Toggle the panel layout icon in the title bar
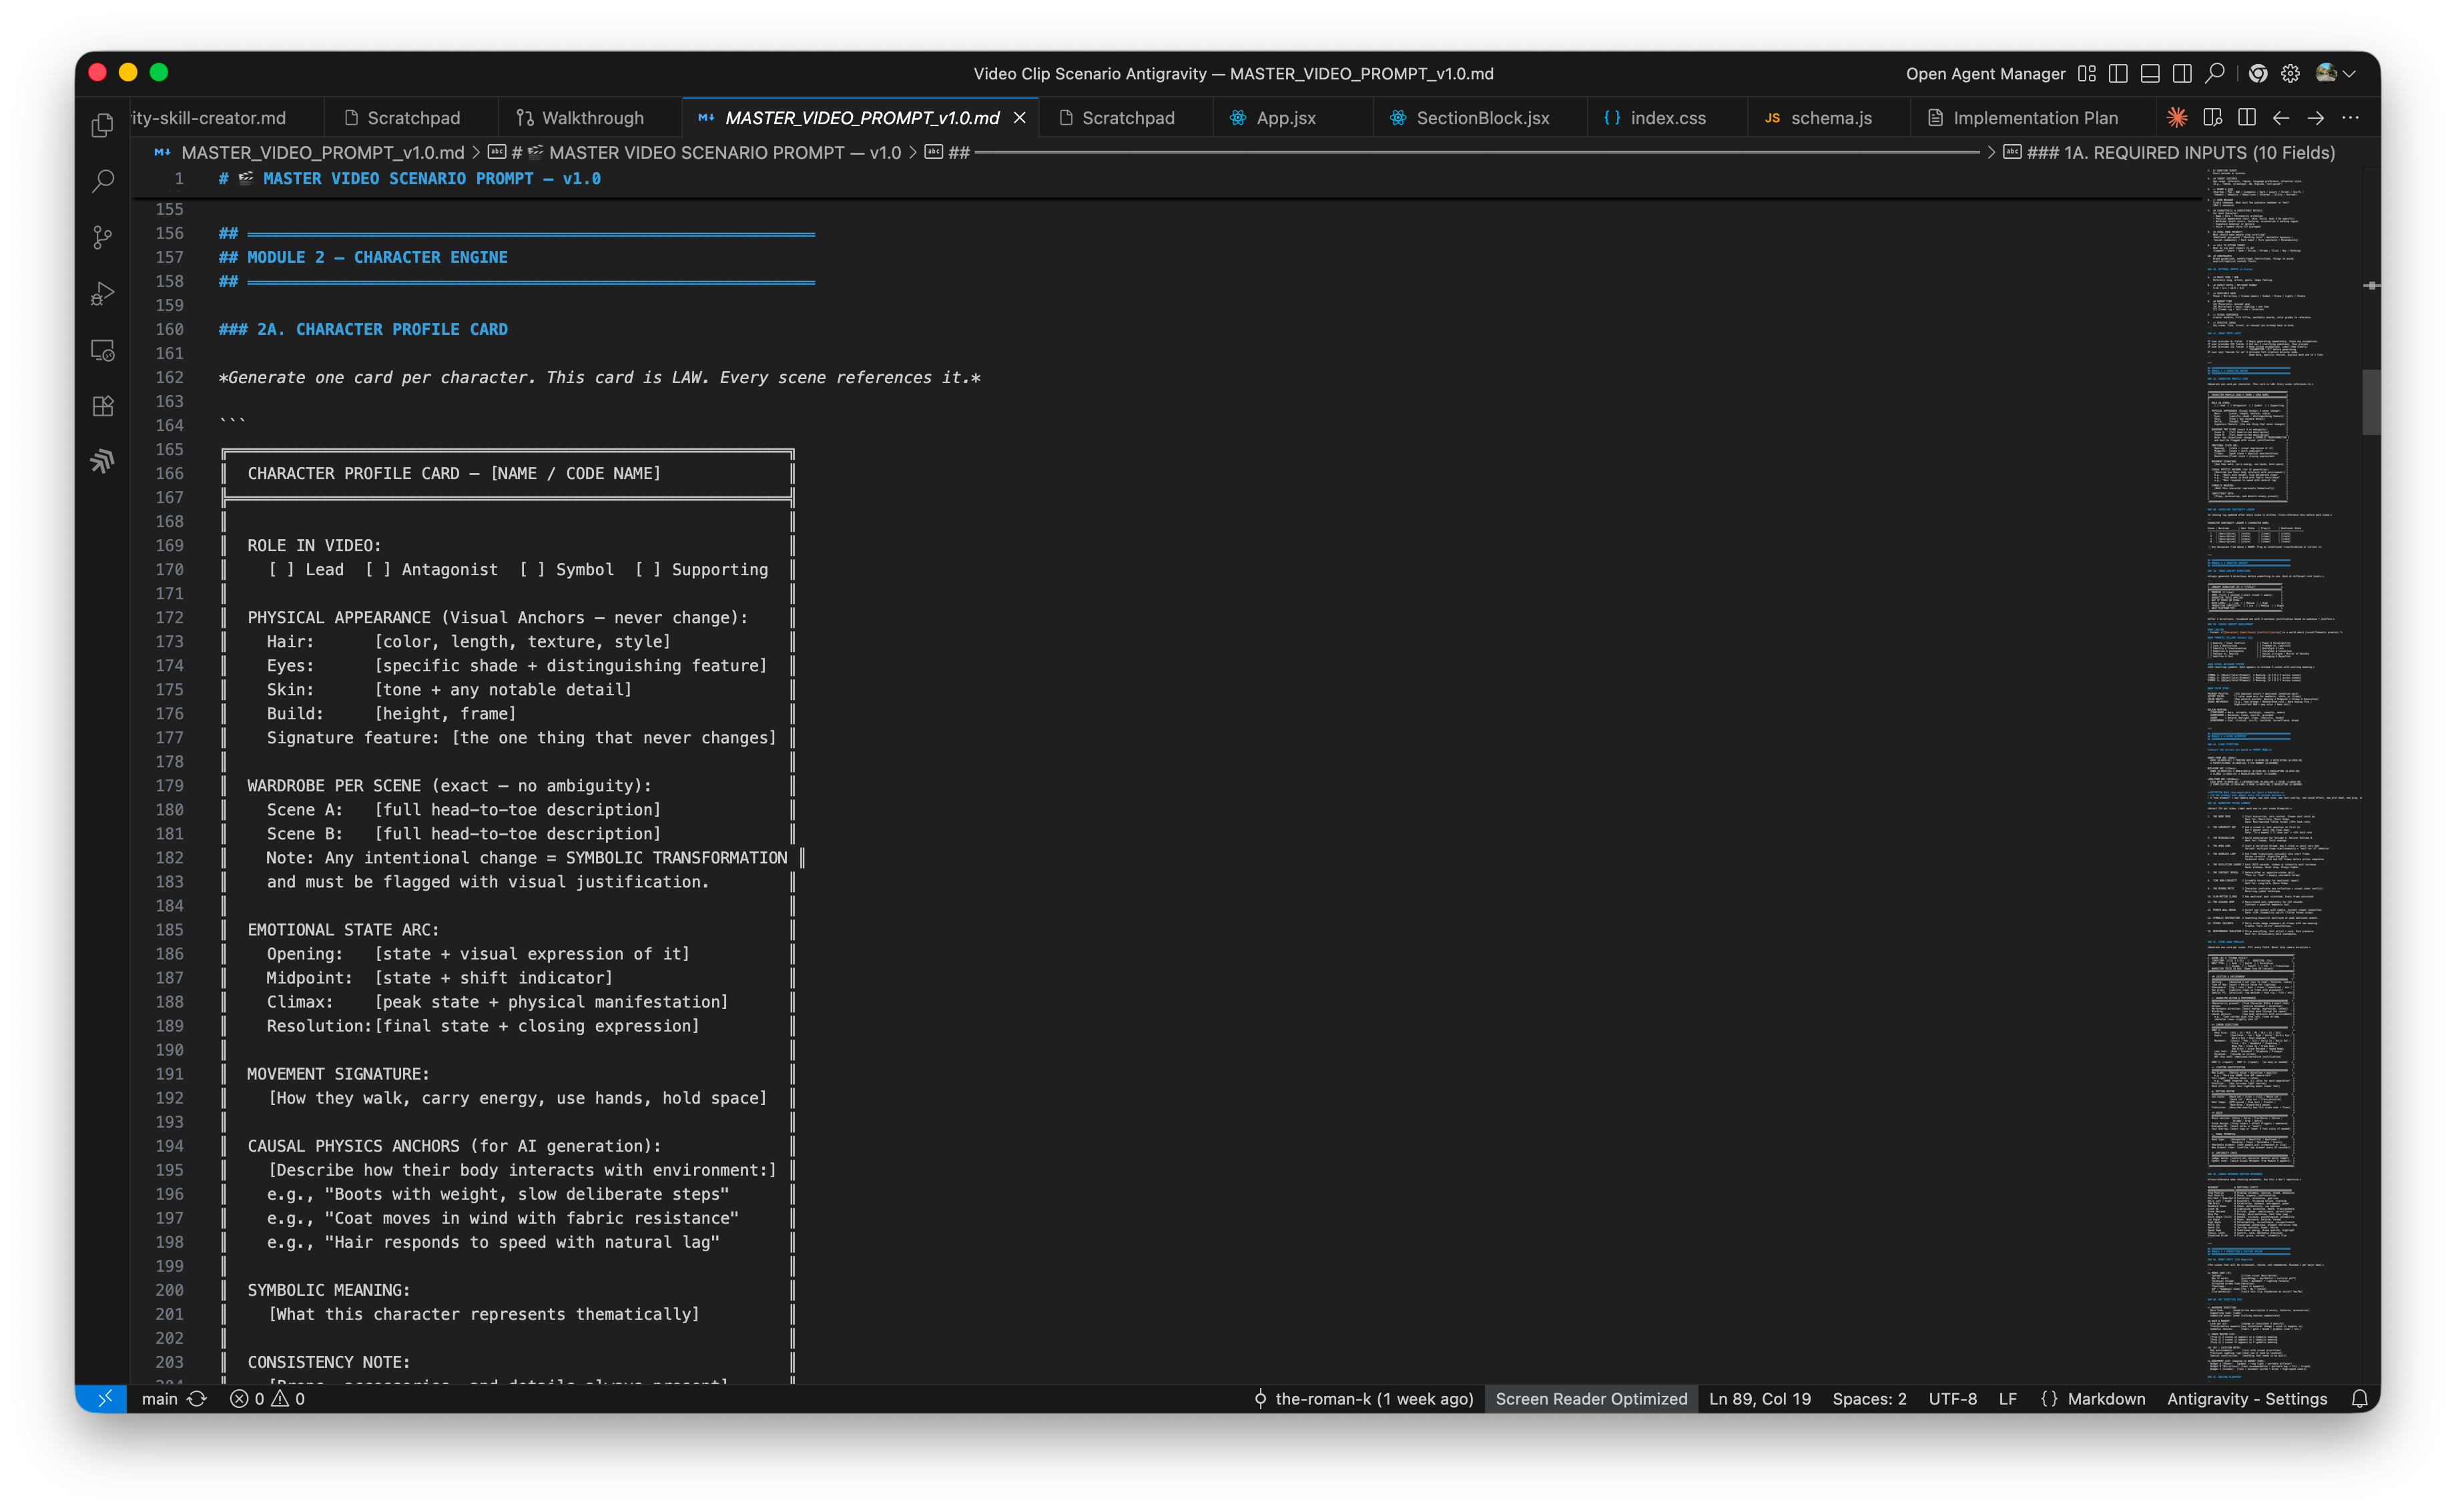2456x1512 pixels. 2148,72
